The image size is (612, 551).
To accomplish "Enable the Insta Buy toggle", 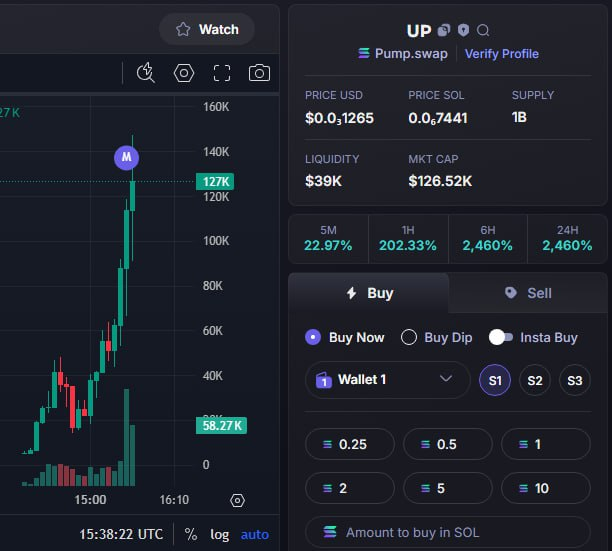I will click(x=501, y=337).
